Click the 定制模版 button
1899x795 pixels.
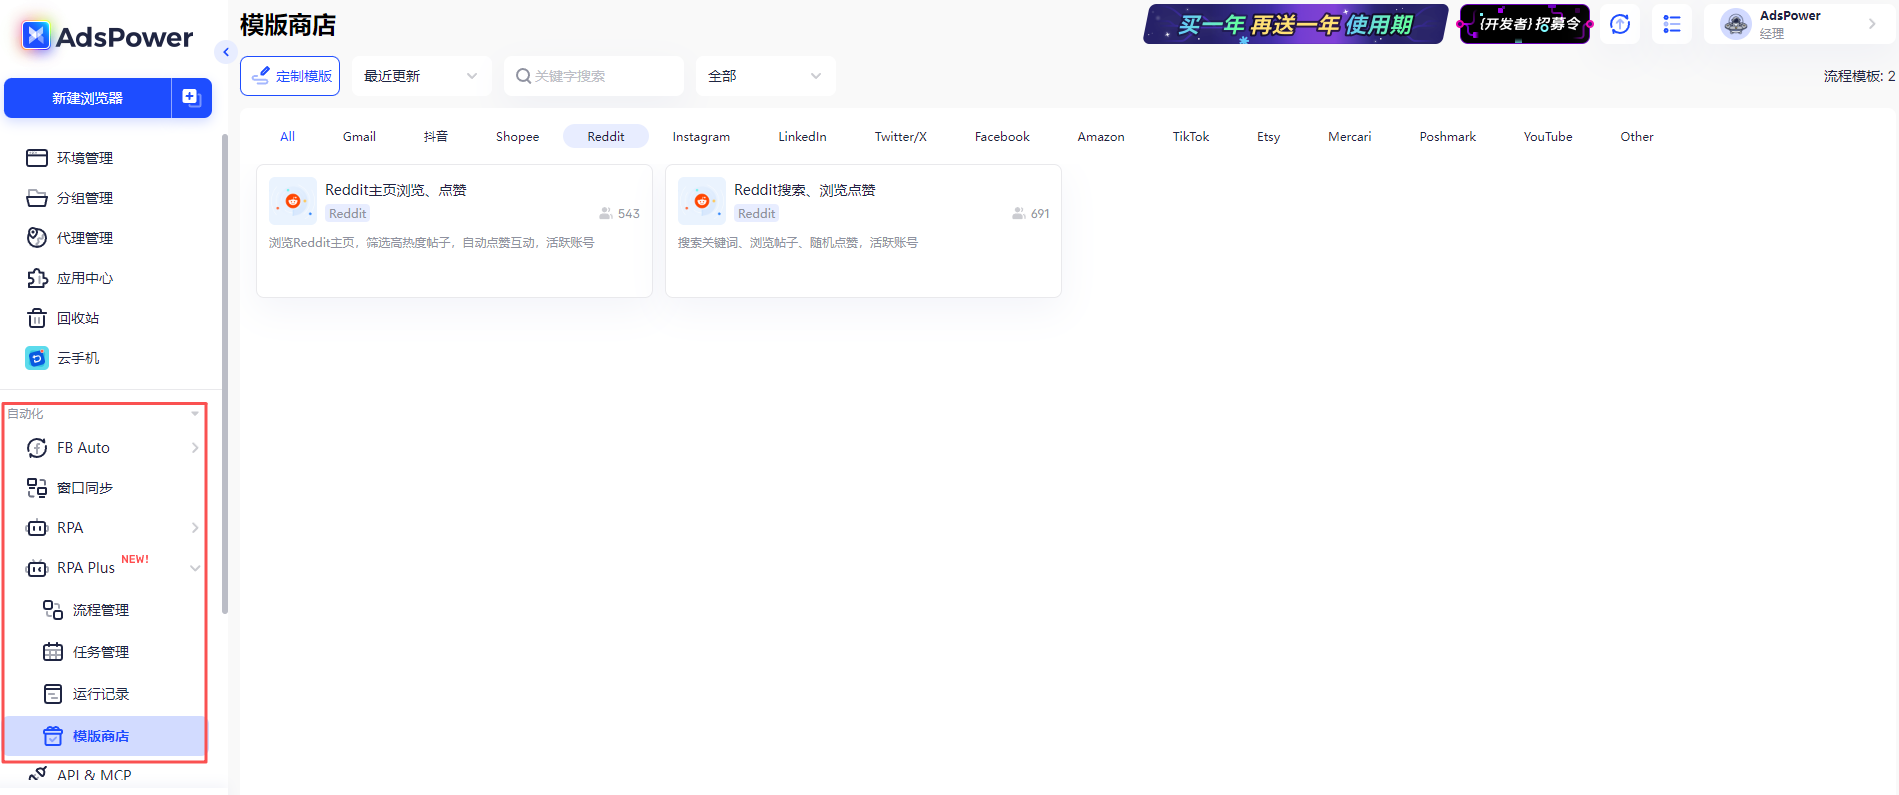pyautogui.click(x=290, y=76)
